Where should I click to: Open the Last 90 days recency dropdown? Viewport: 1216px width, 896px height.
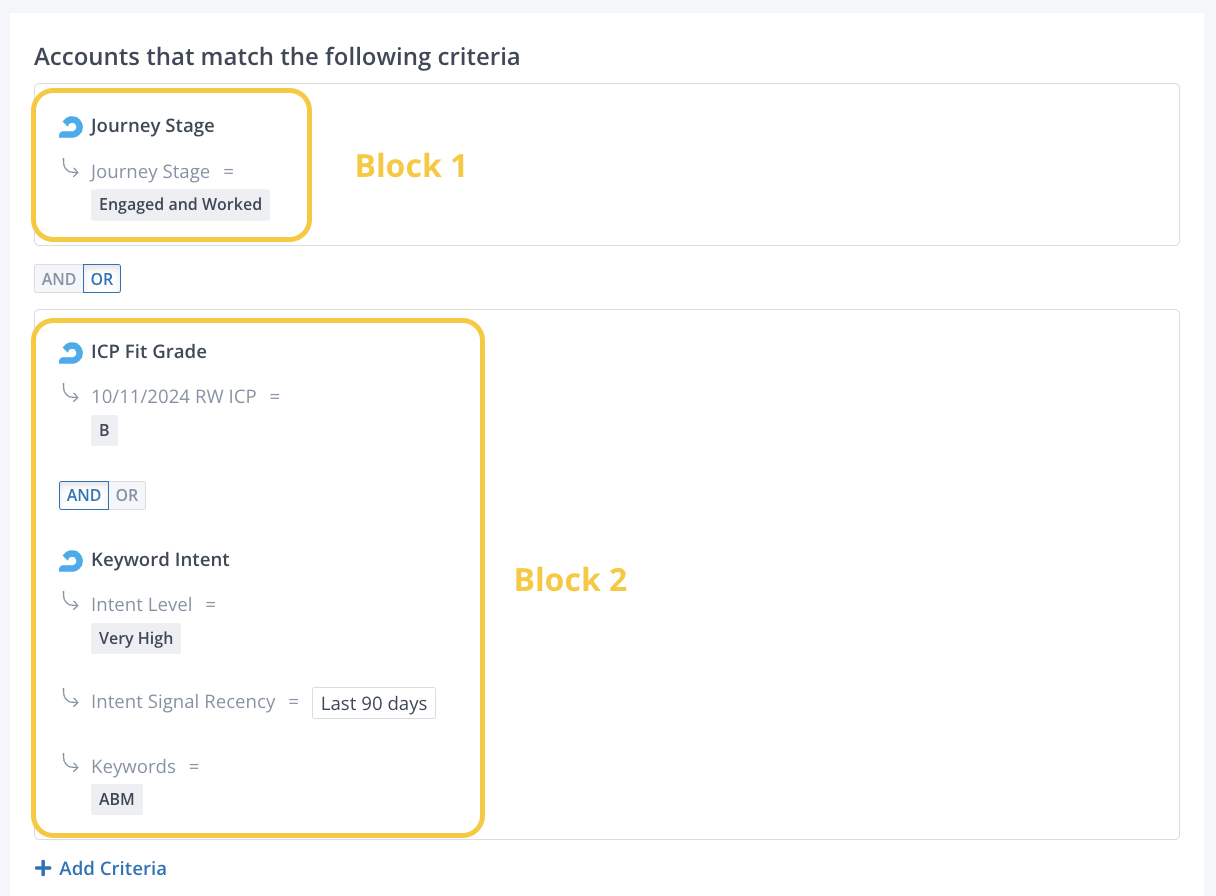374,703
